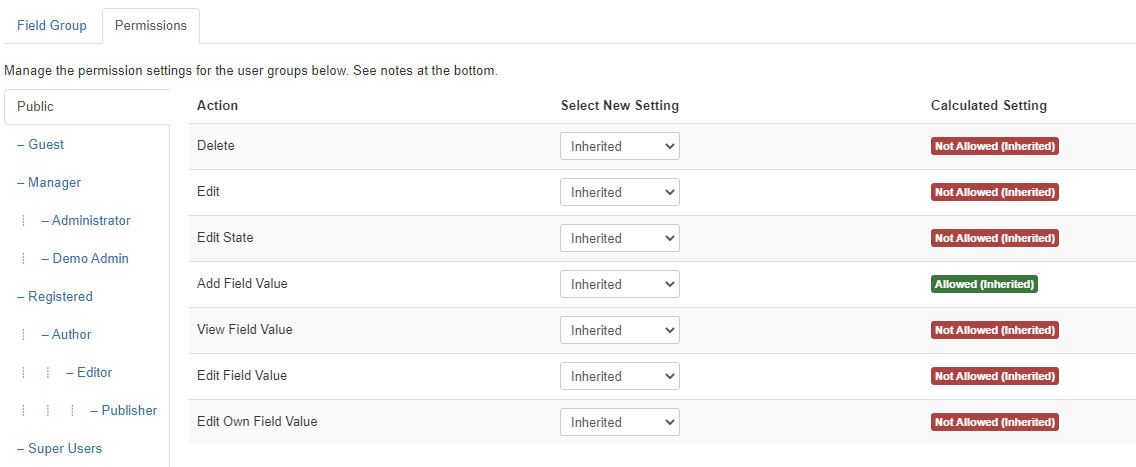
Task: Switch to the Field Group tab
Action: (52, 25)
